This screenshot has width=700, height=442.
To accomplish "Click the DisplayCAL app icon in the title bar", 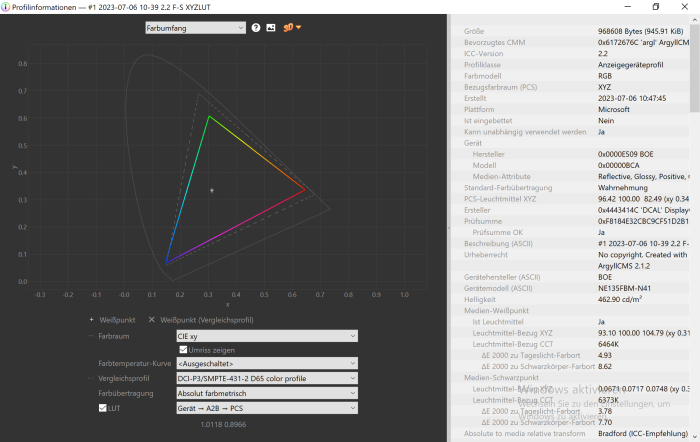I will click(7, 7).
